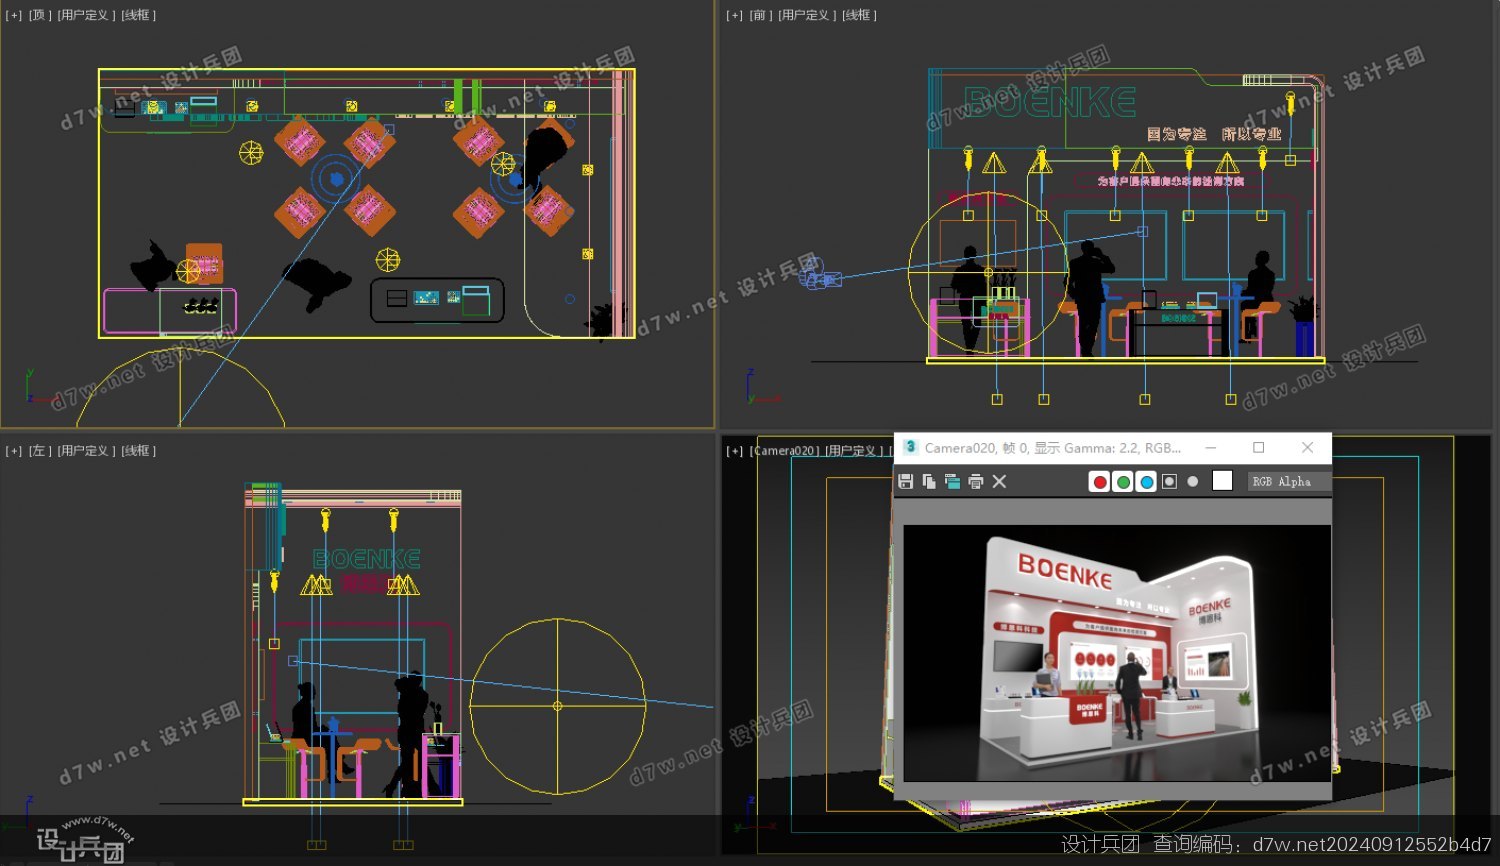Toggle the alpha channel display
1500x866 pixels.
point(1169,482)
